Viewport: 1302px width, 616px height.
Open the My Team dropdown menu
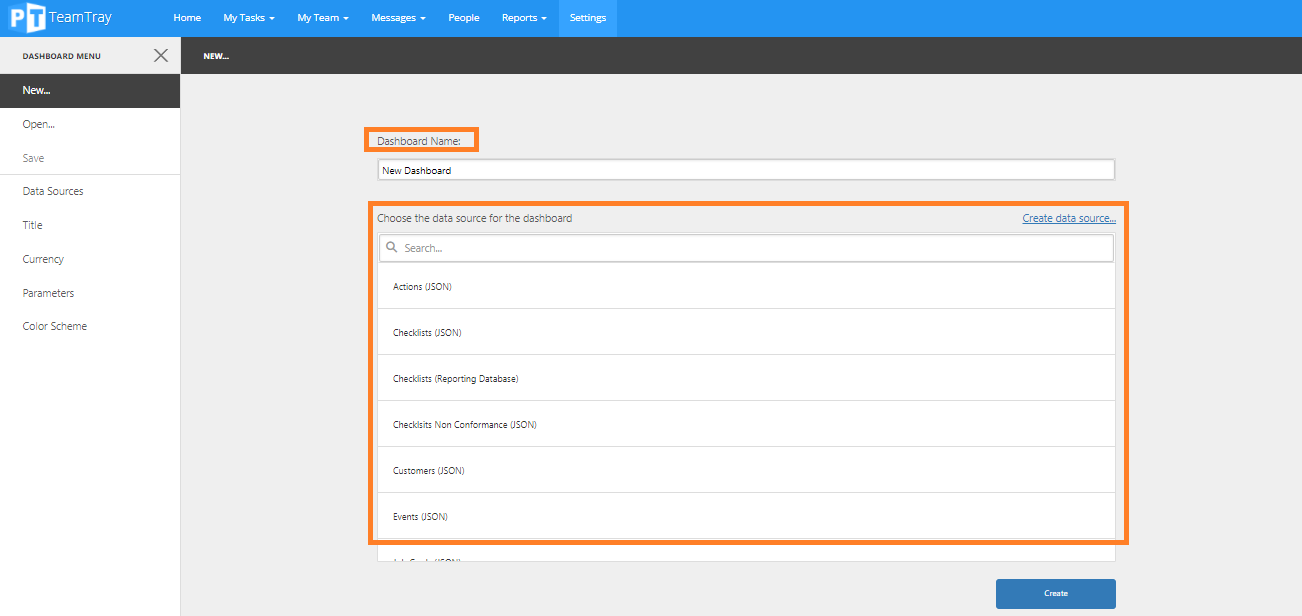pyautogui.click(x=322, y=17)
